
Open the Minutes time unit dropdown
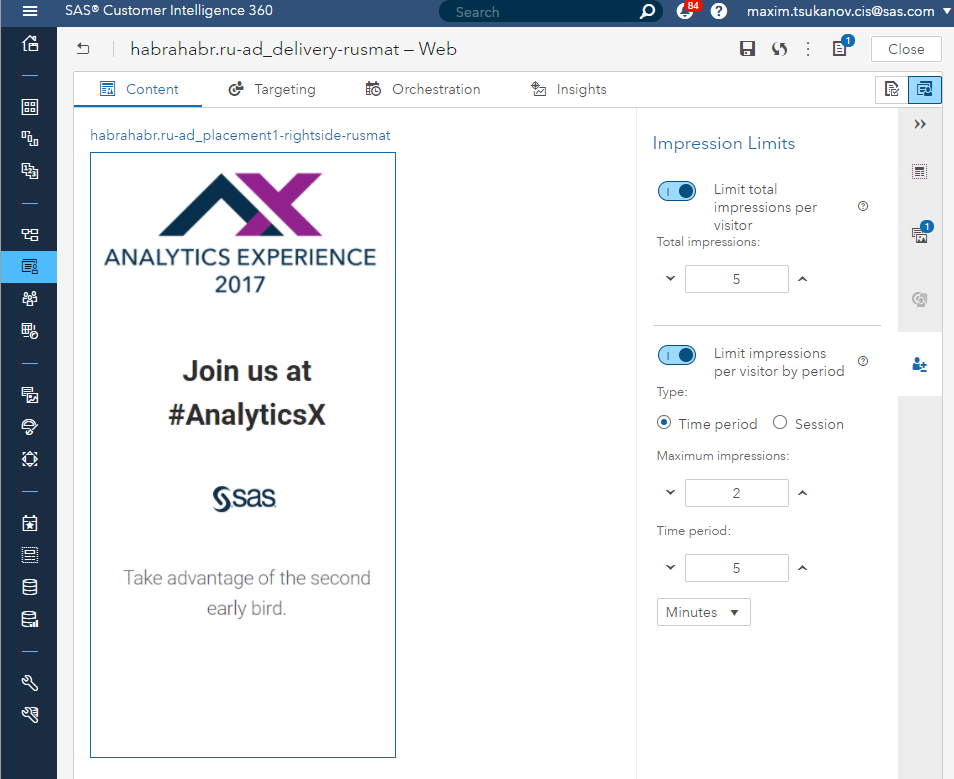pos(703,612)
